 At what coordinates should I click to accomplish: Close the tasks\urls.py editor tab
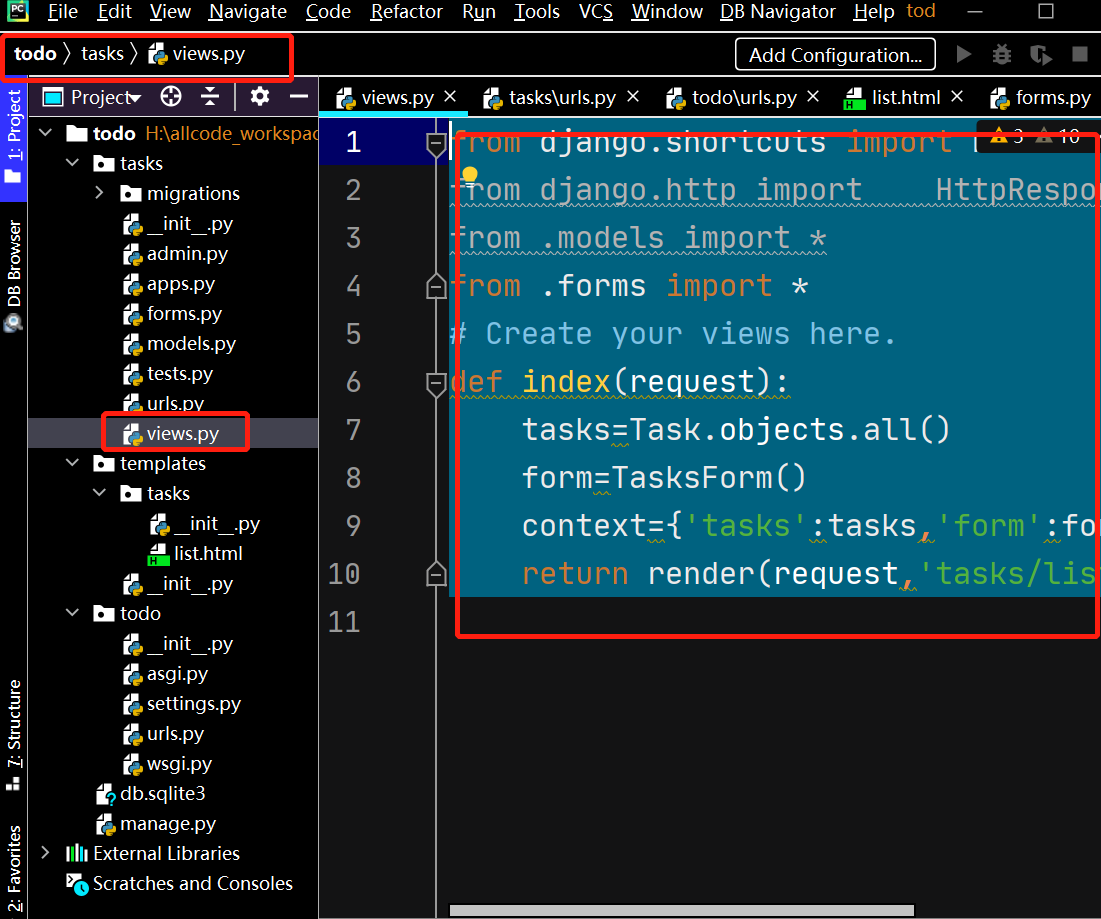coord(633,96)
